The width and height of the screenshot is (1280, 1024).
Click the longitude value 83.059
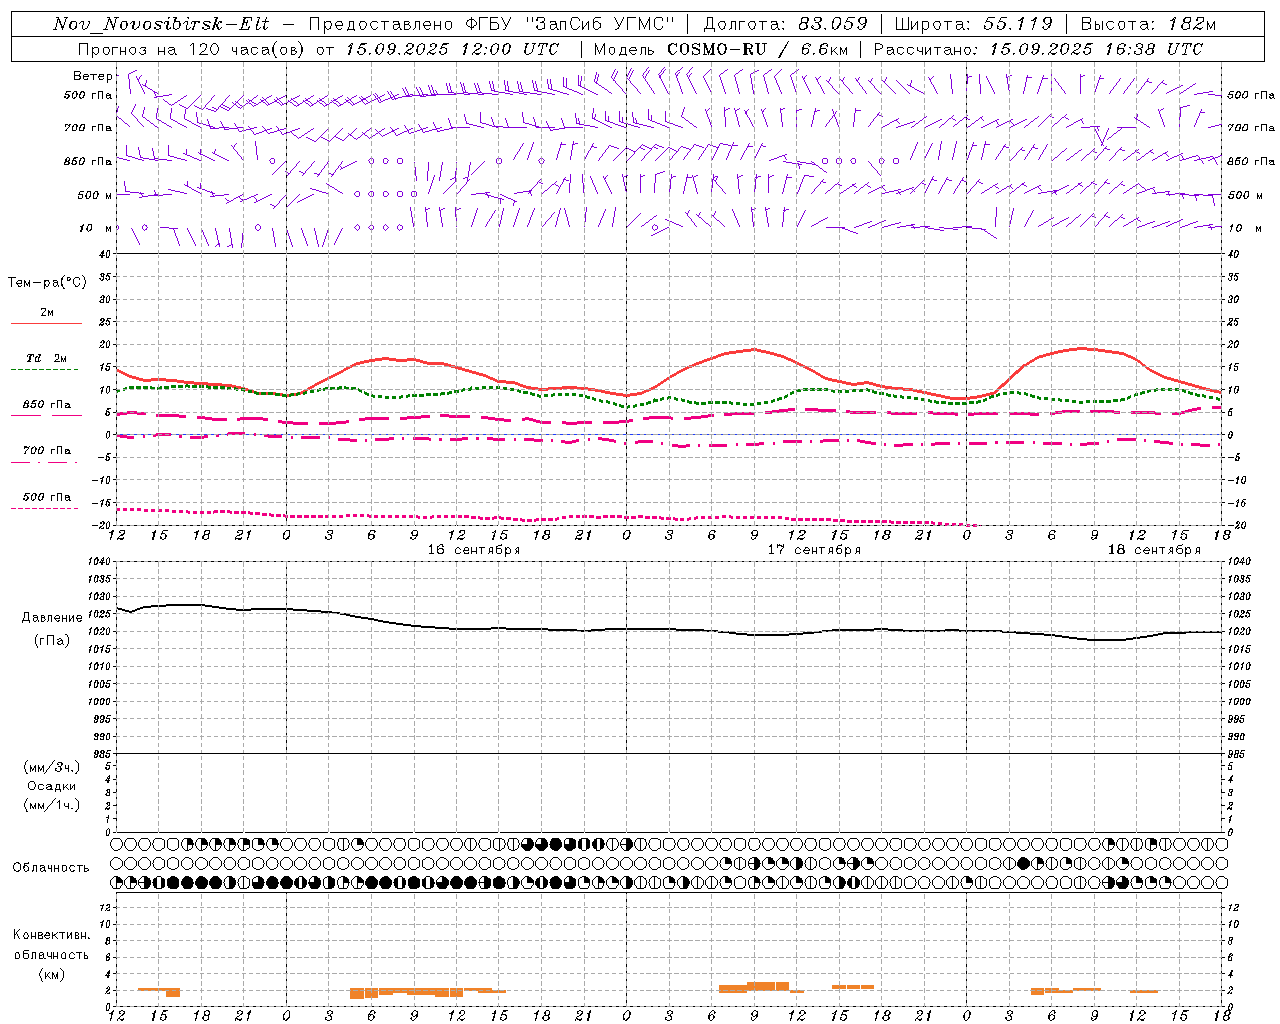[833, 24]
